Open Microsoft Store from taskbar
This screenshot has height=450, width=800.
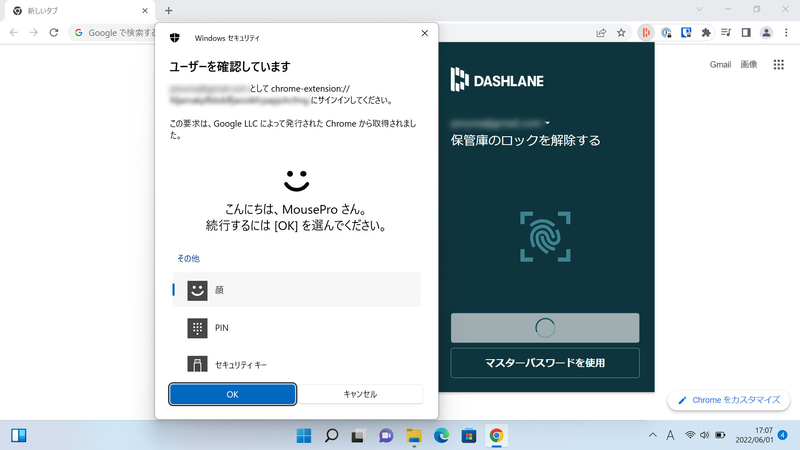pyautogui.click(x=469, y=436)
